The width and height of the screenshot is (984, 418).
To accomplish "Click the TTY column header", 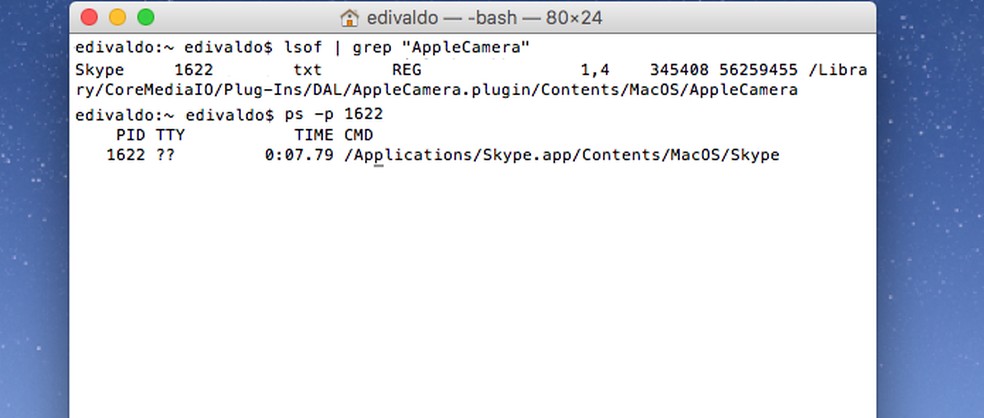I will coord(170,135).
